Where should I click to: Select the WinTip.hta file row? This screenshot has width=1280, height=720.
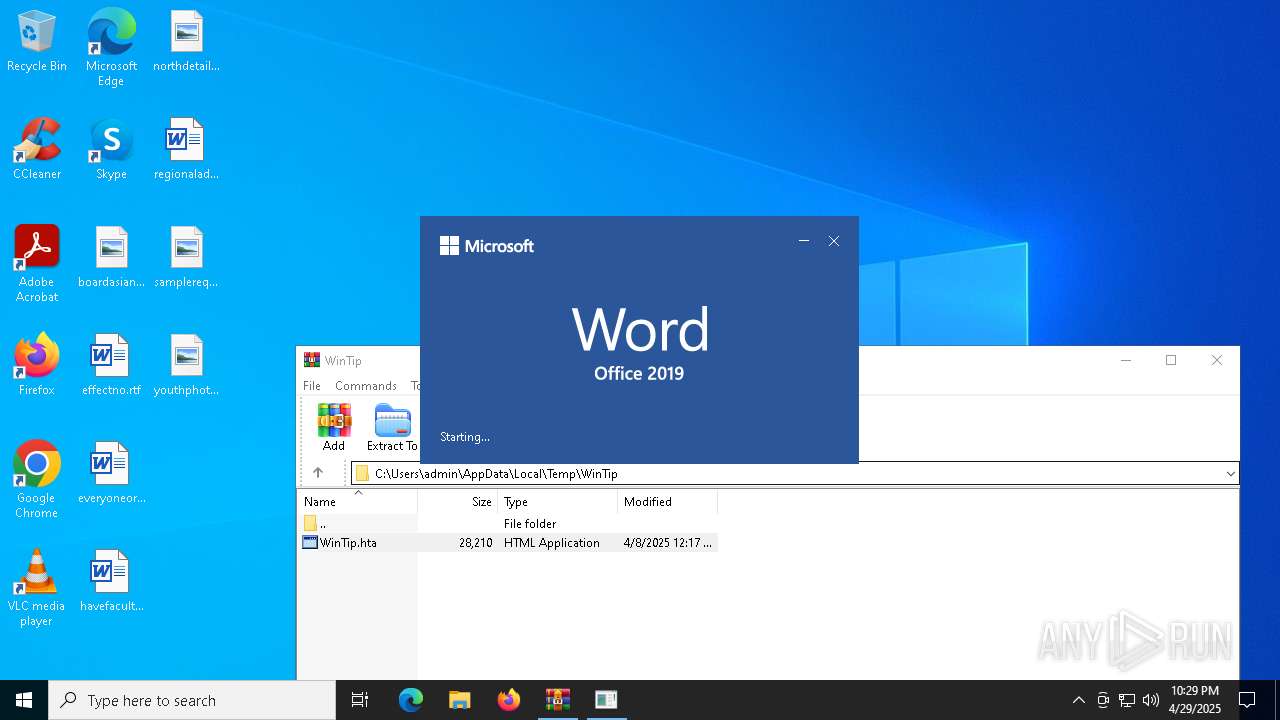click(x=508, y=543)
